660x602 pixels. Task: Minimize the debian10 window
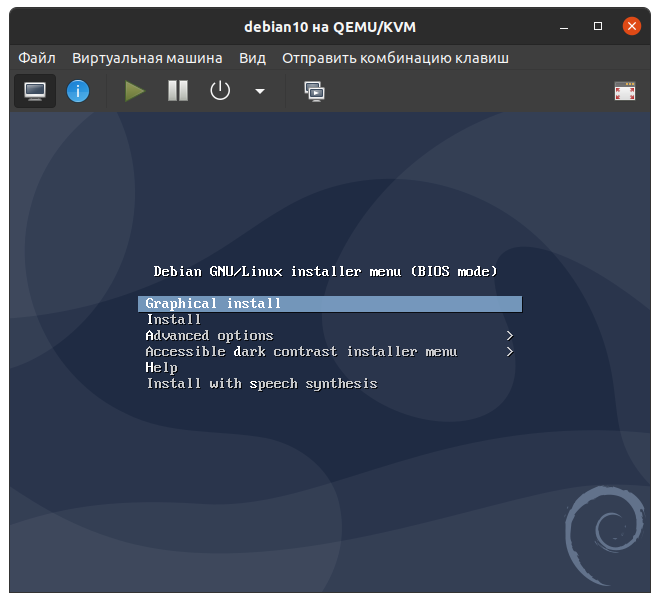564,27
